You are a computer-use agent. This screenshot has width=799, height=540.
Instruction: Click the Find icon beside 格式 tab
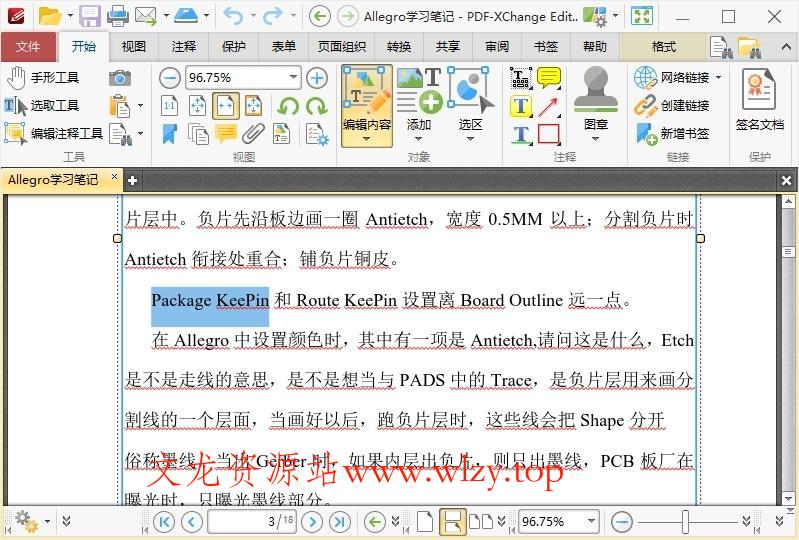(721, 47)
